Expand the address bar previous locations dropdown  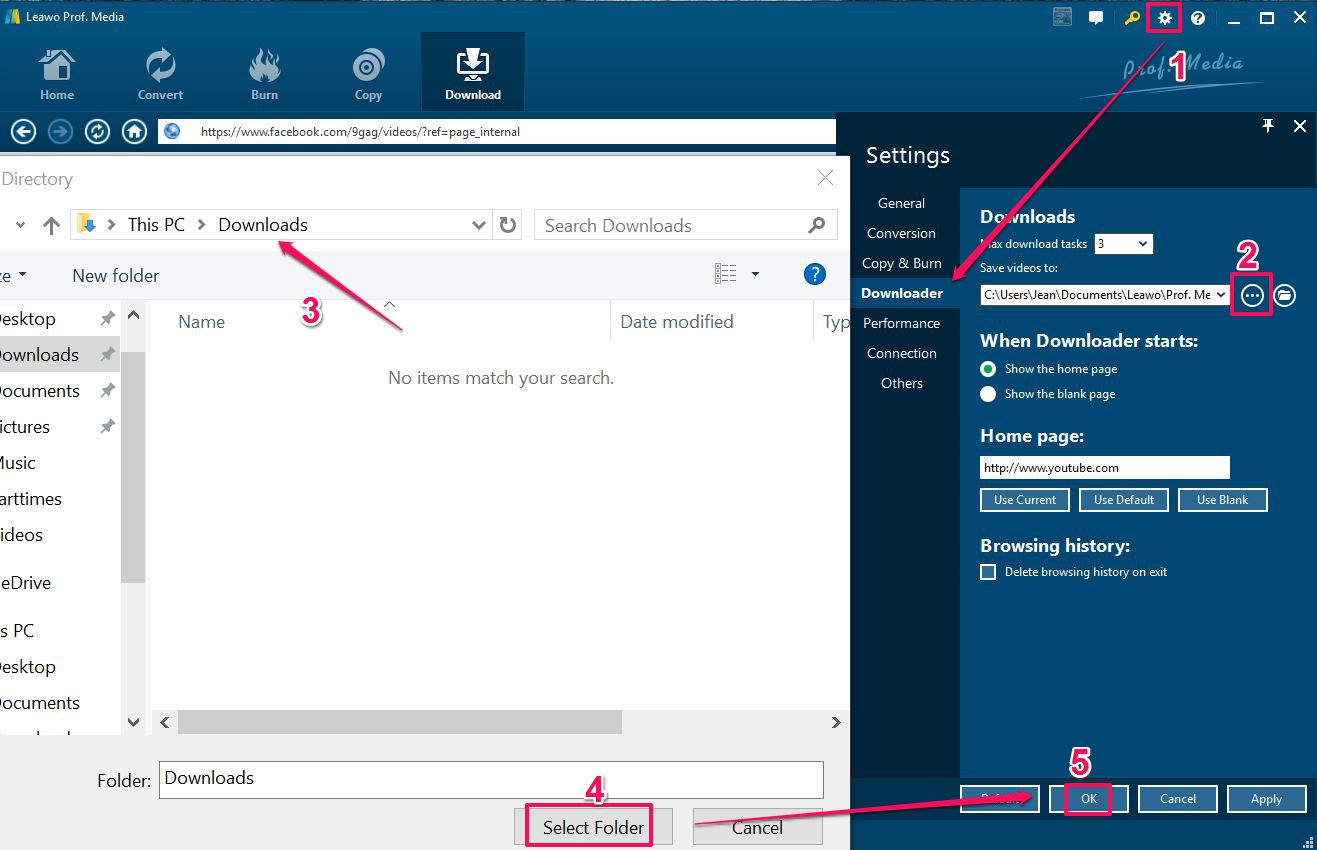(x=479, y=225)
